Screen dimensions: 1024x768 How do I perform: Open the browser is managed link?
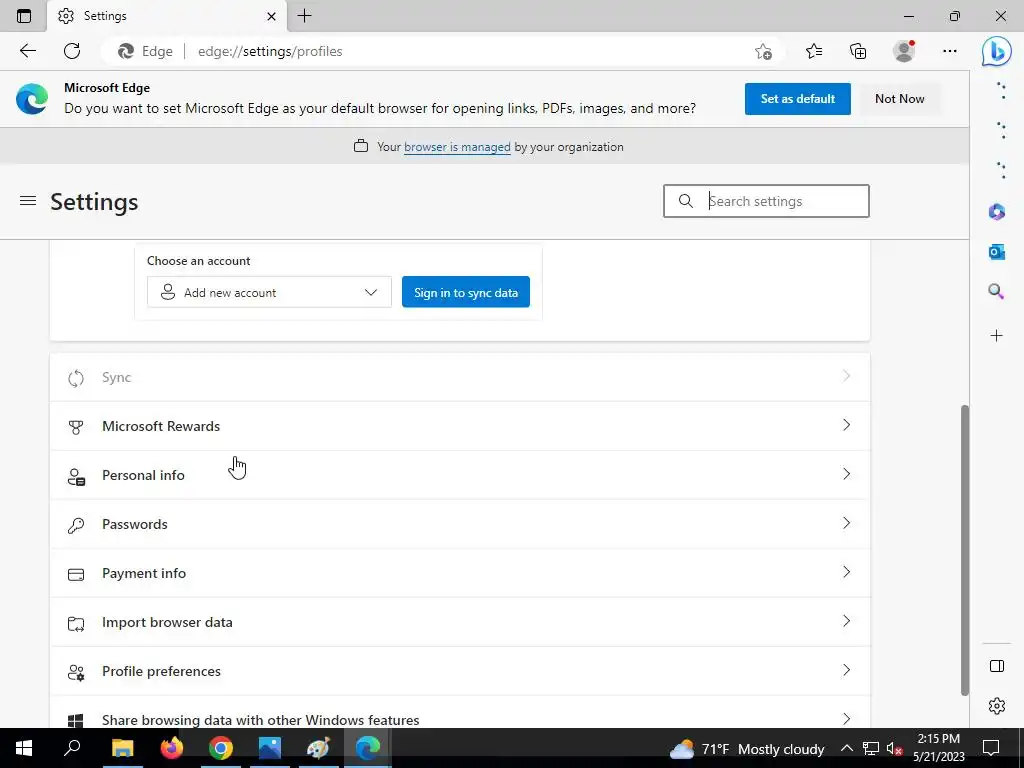pyautogui.click(x=457, y=147)
